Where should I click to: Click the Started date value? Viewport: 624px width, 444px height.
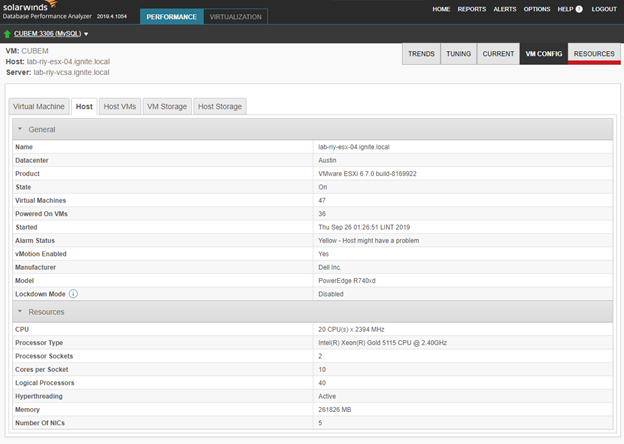tap(364, 227)
